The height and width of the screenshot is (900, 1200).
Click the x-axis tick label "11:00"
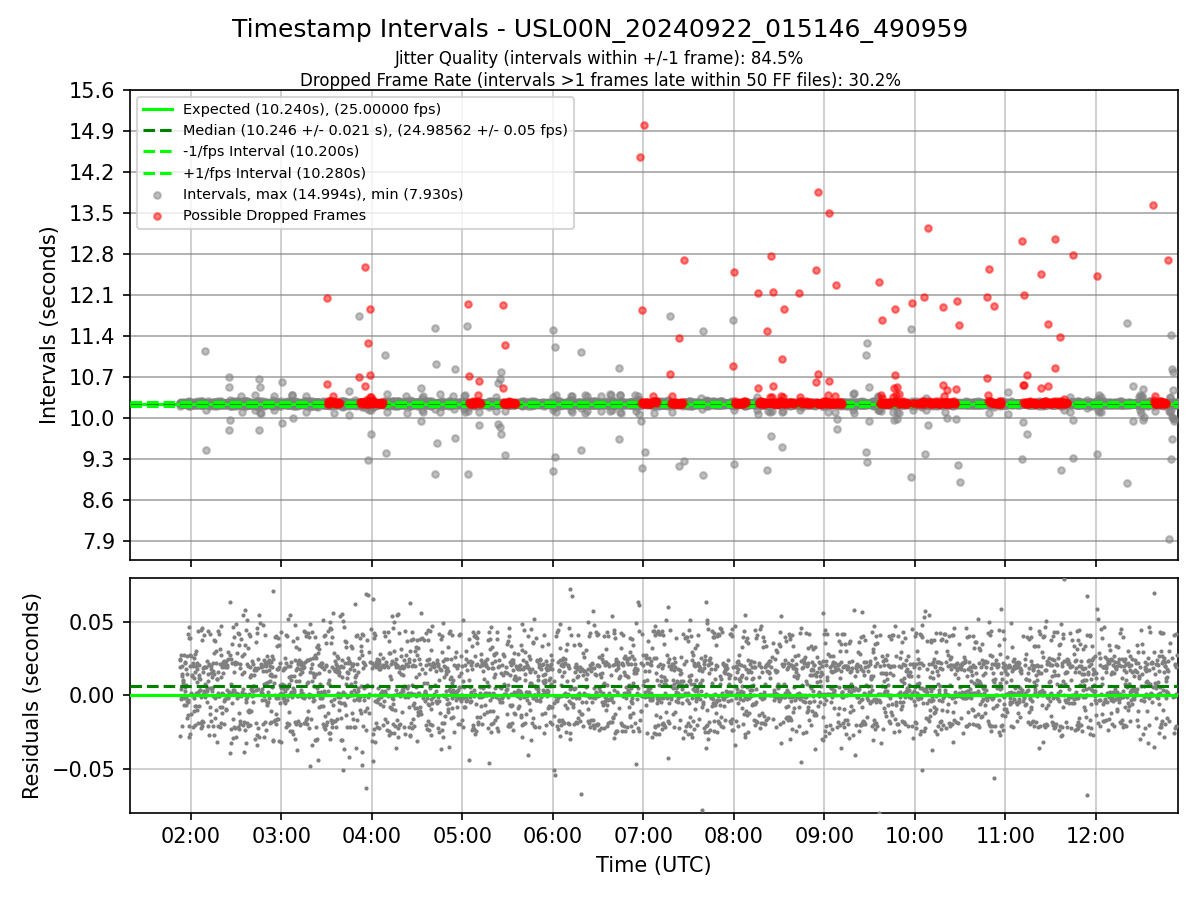(1005, 835)
